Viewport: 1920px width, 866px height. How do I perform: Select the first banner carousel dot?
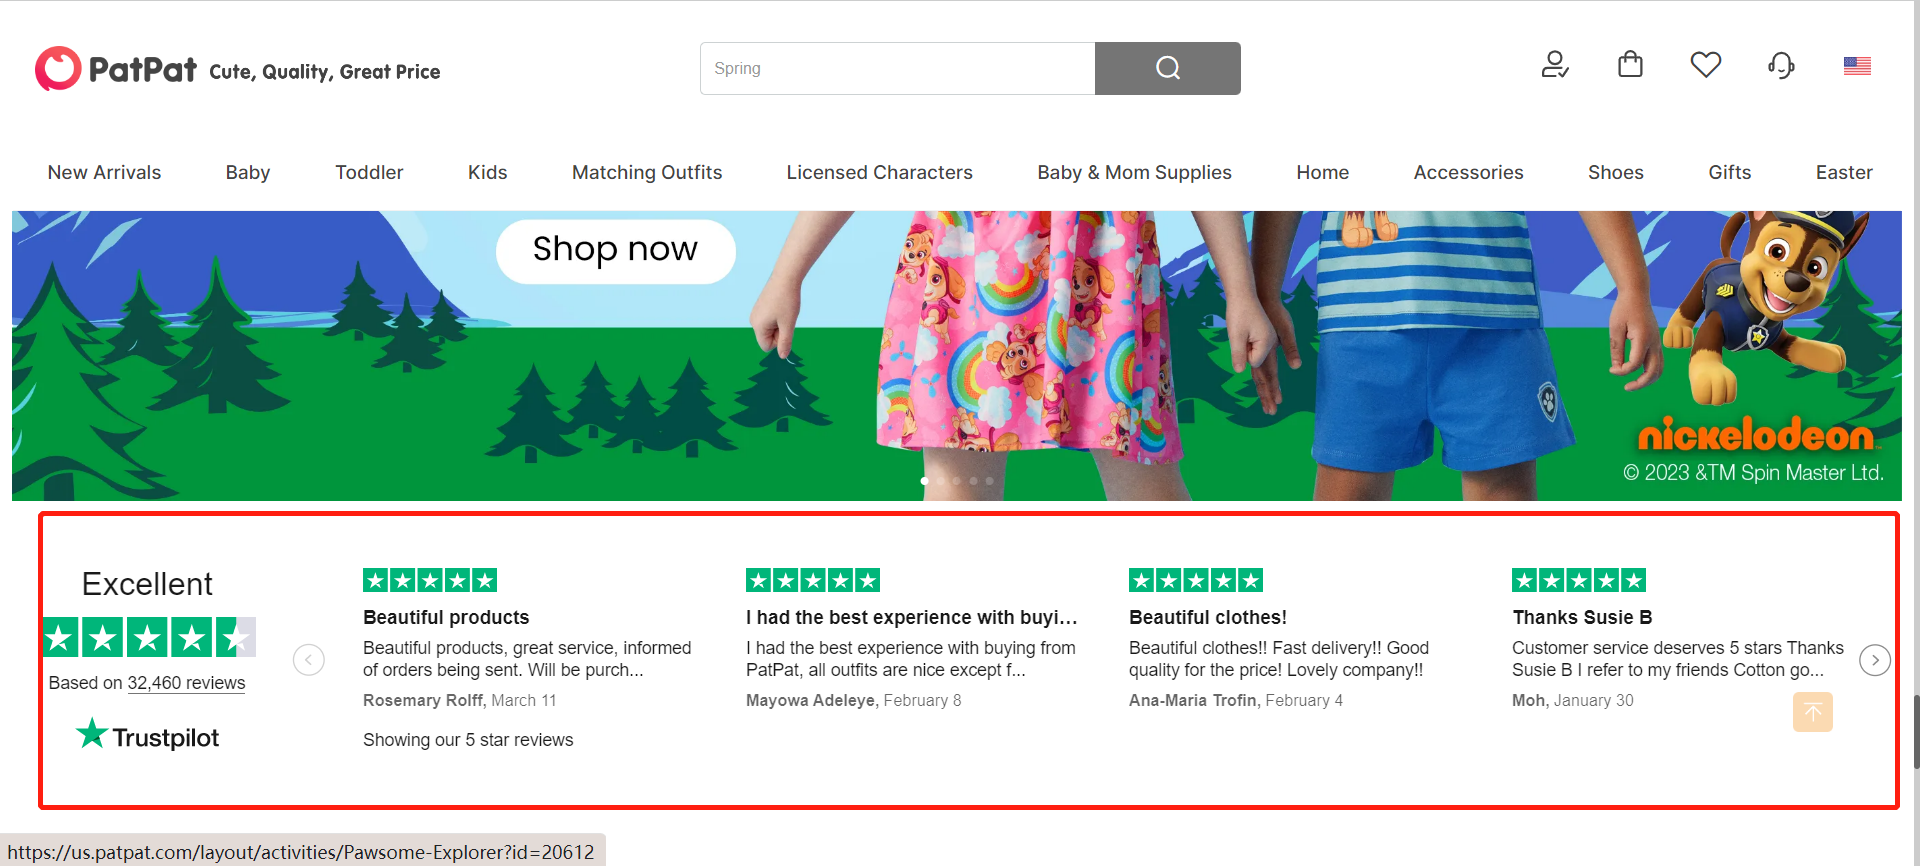pyautogui.click(x=924, y=481)
